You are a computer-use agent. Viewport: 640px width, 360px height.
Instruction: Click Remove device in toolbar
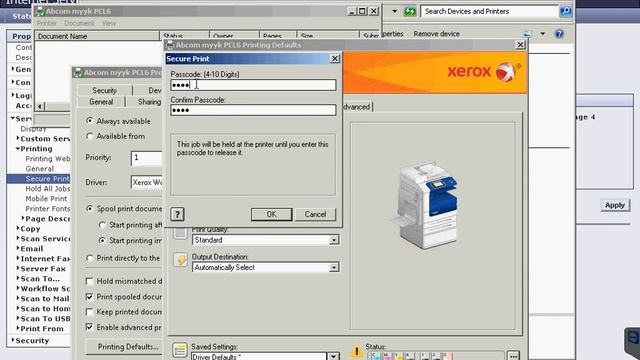pyautogui.click(x=436, y=34)
